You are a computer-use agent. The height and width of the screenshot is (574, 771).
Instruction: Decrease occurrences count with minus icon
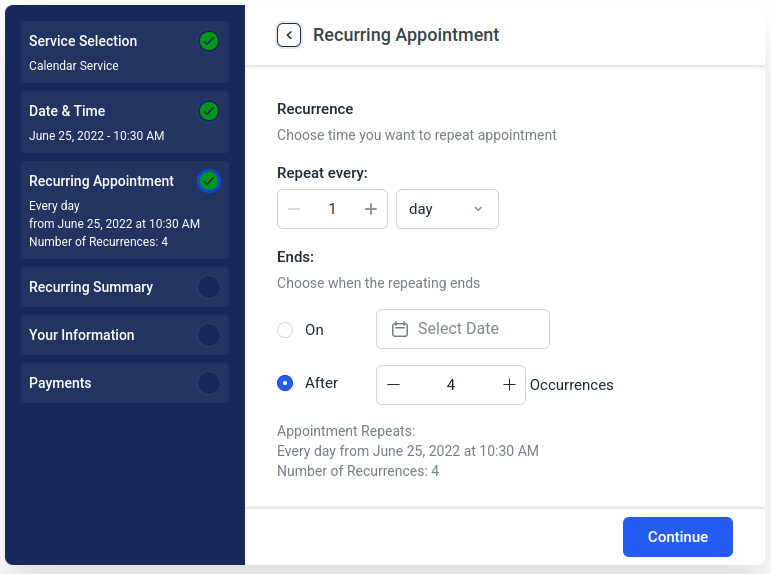click(x=393, y=385)
